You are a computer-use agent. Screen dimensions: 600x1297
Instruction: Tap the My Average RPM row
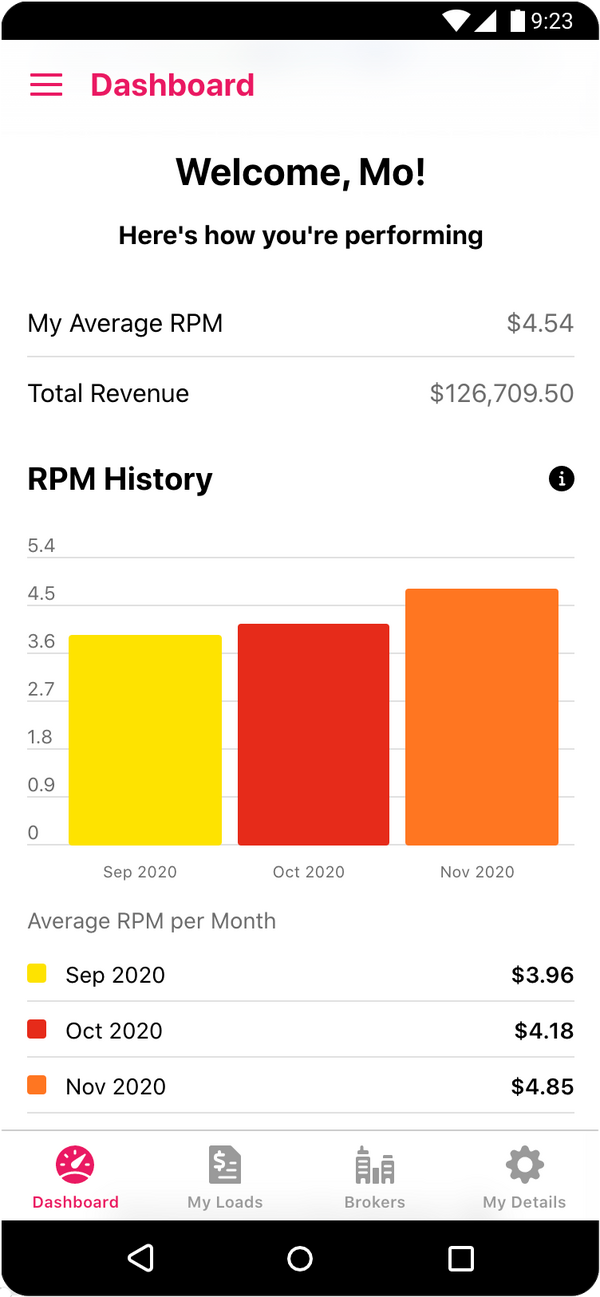pyautogui.click(x=300, y=323)
